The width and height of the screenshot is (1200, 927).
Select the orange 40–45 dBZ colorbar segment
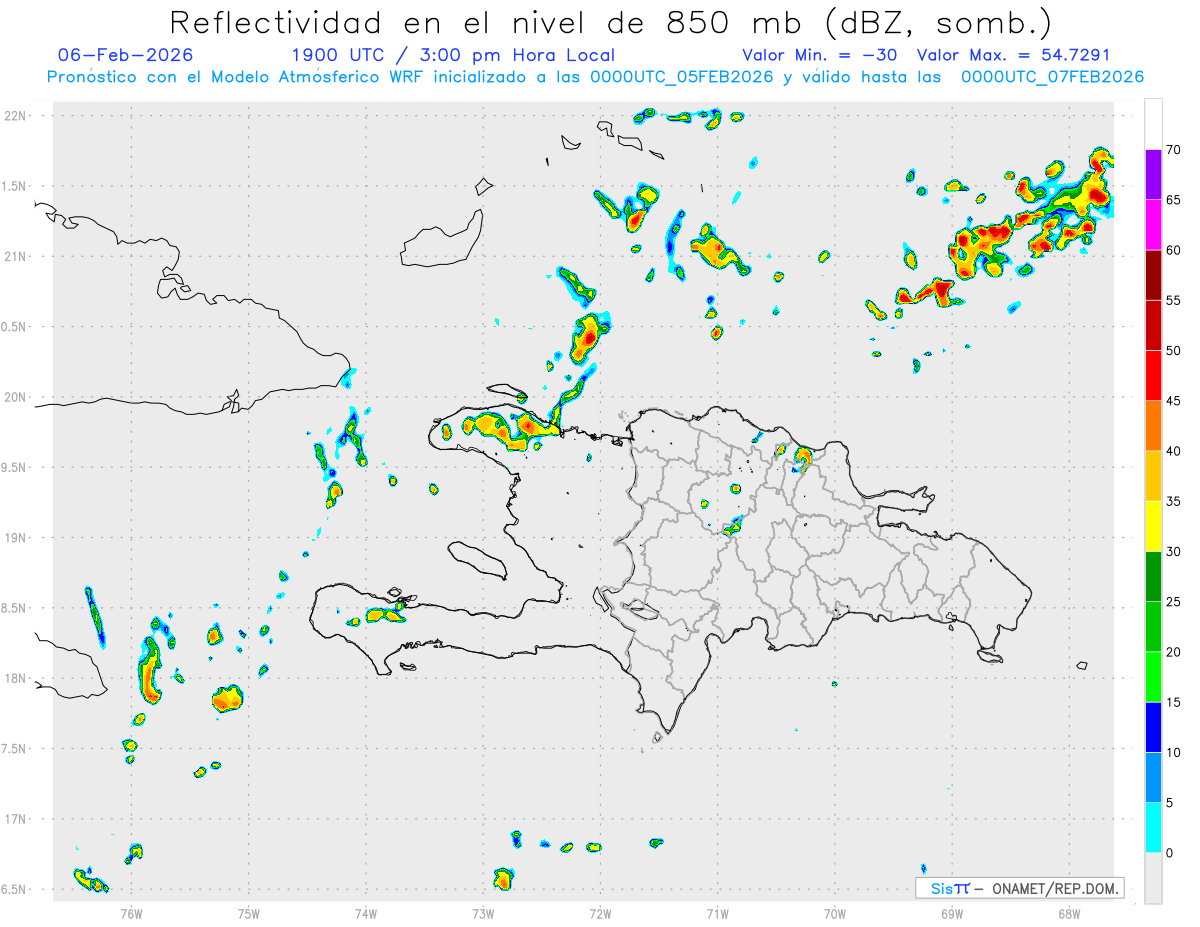tap(1153, 426)
